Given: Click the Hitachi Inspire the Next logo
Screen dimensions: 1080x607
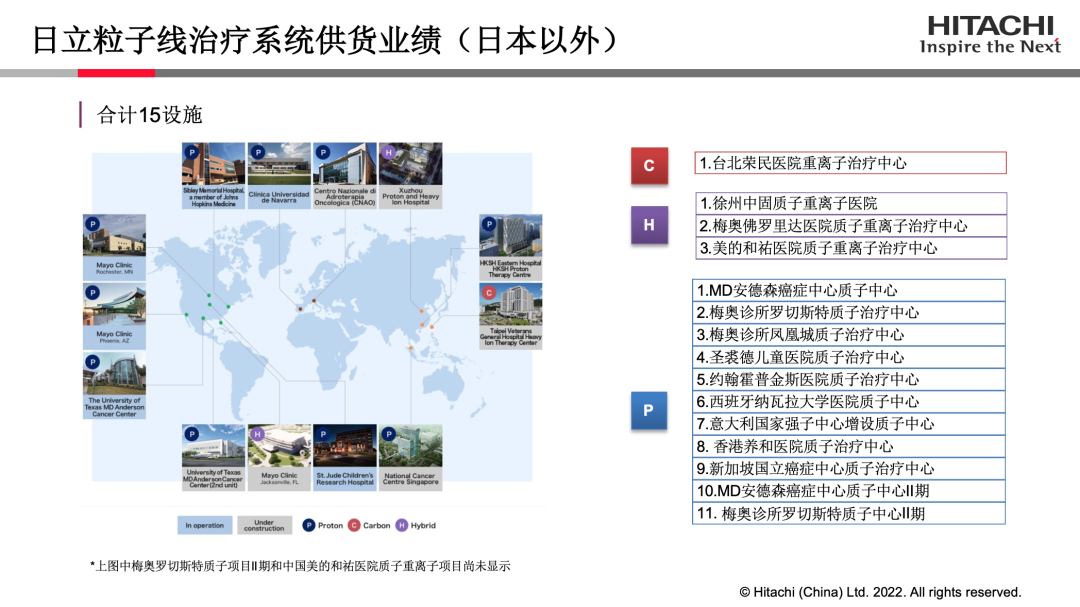Looking at the screenshot, I should click(990, 34).
